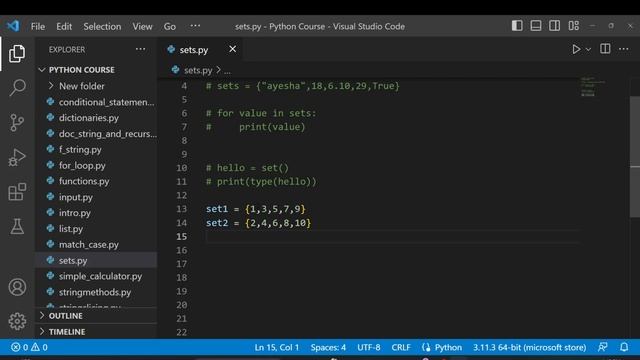This screenshot has width=640, height=360.
Task: Open the File menu
Action: click(38, 27)
